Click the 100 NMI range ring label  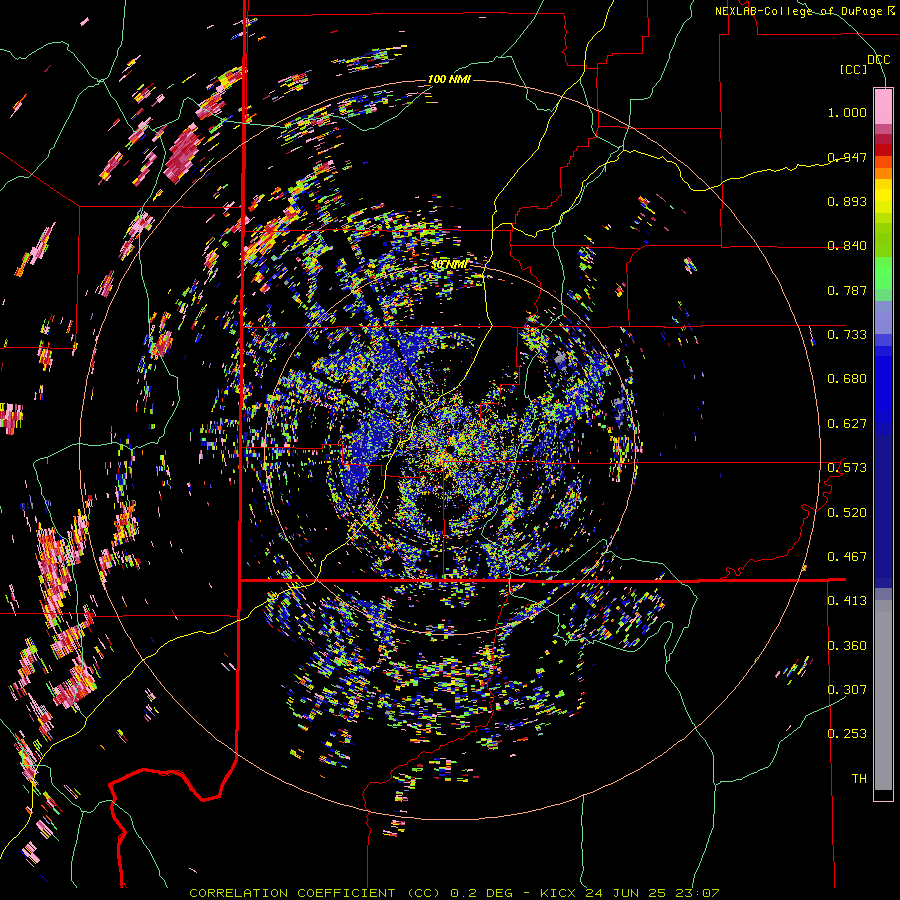[x=449, y=79]
